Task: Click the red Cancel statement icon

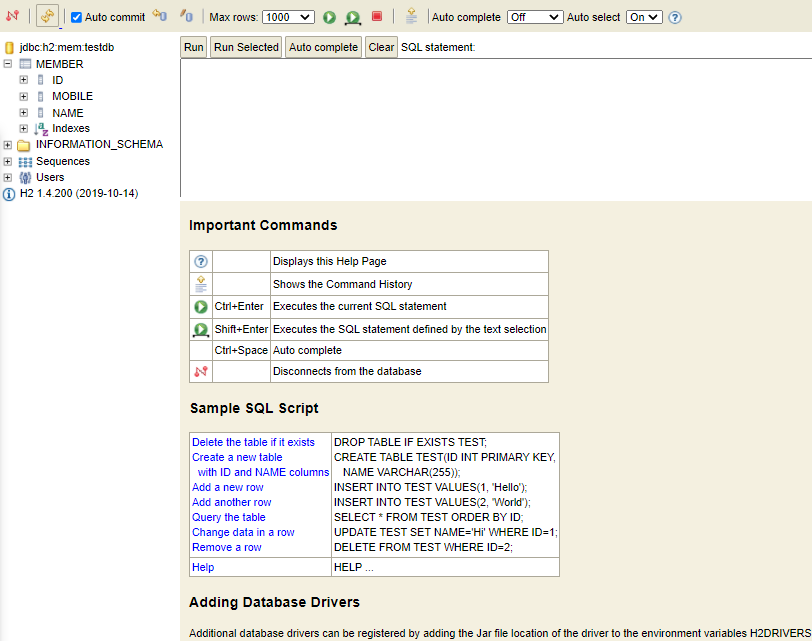Action: (377, 17)
